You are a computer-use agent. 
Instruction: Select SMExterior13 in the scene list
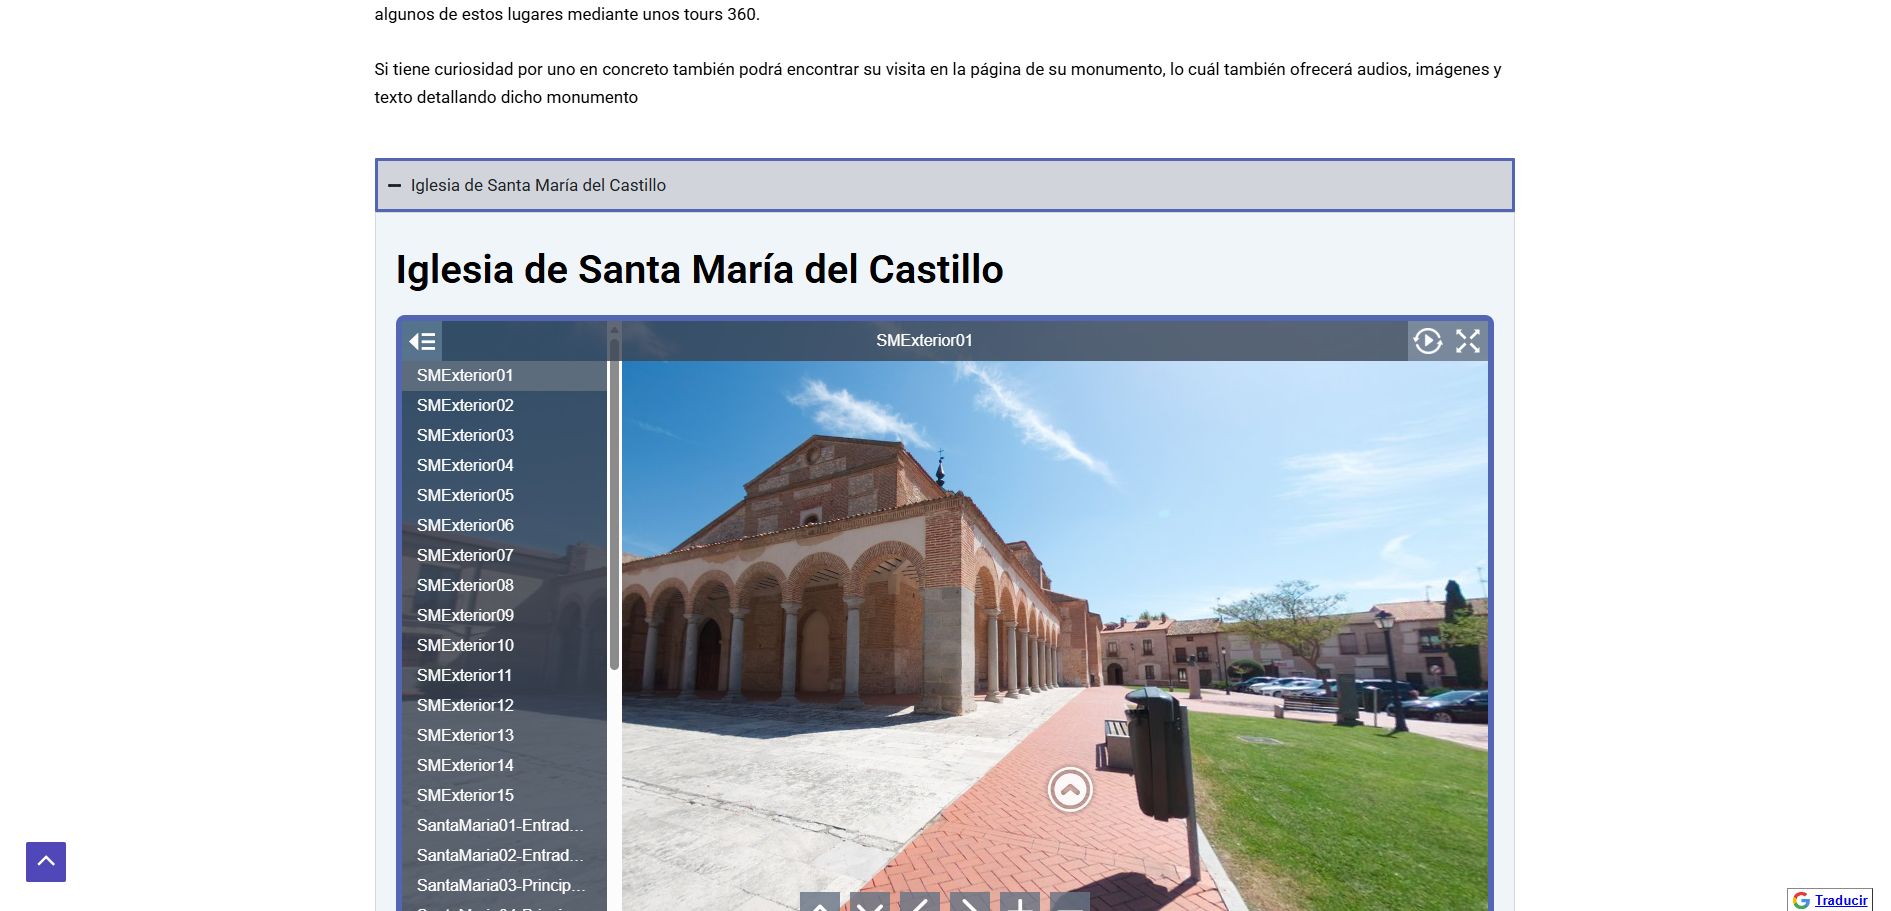point(504,735)
